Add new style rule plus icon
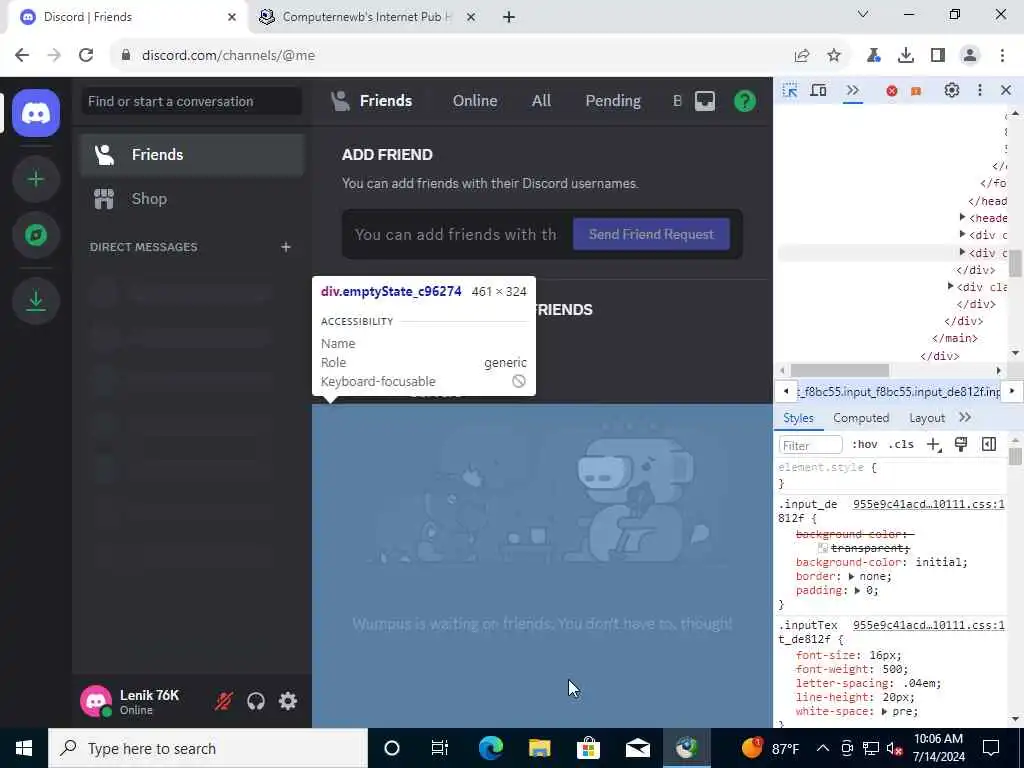 click(x=934, y=445)
